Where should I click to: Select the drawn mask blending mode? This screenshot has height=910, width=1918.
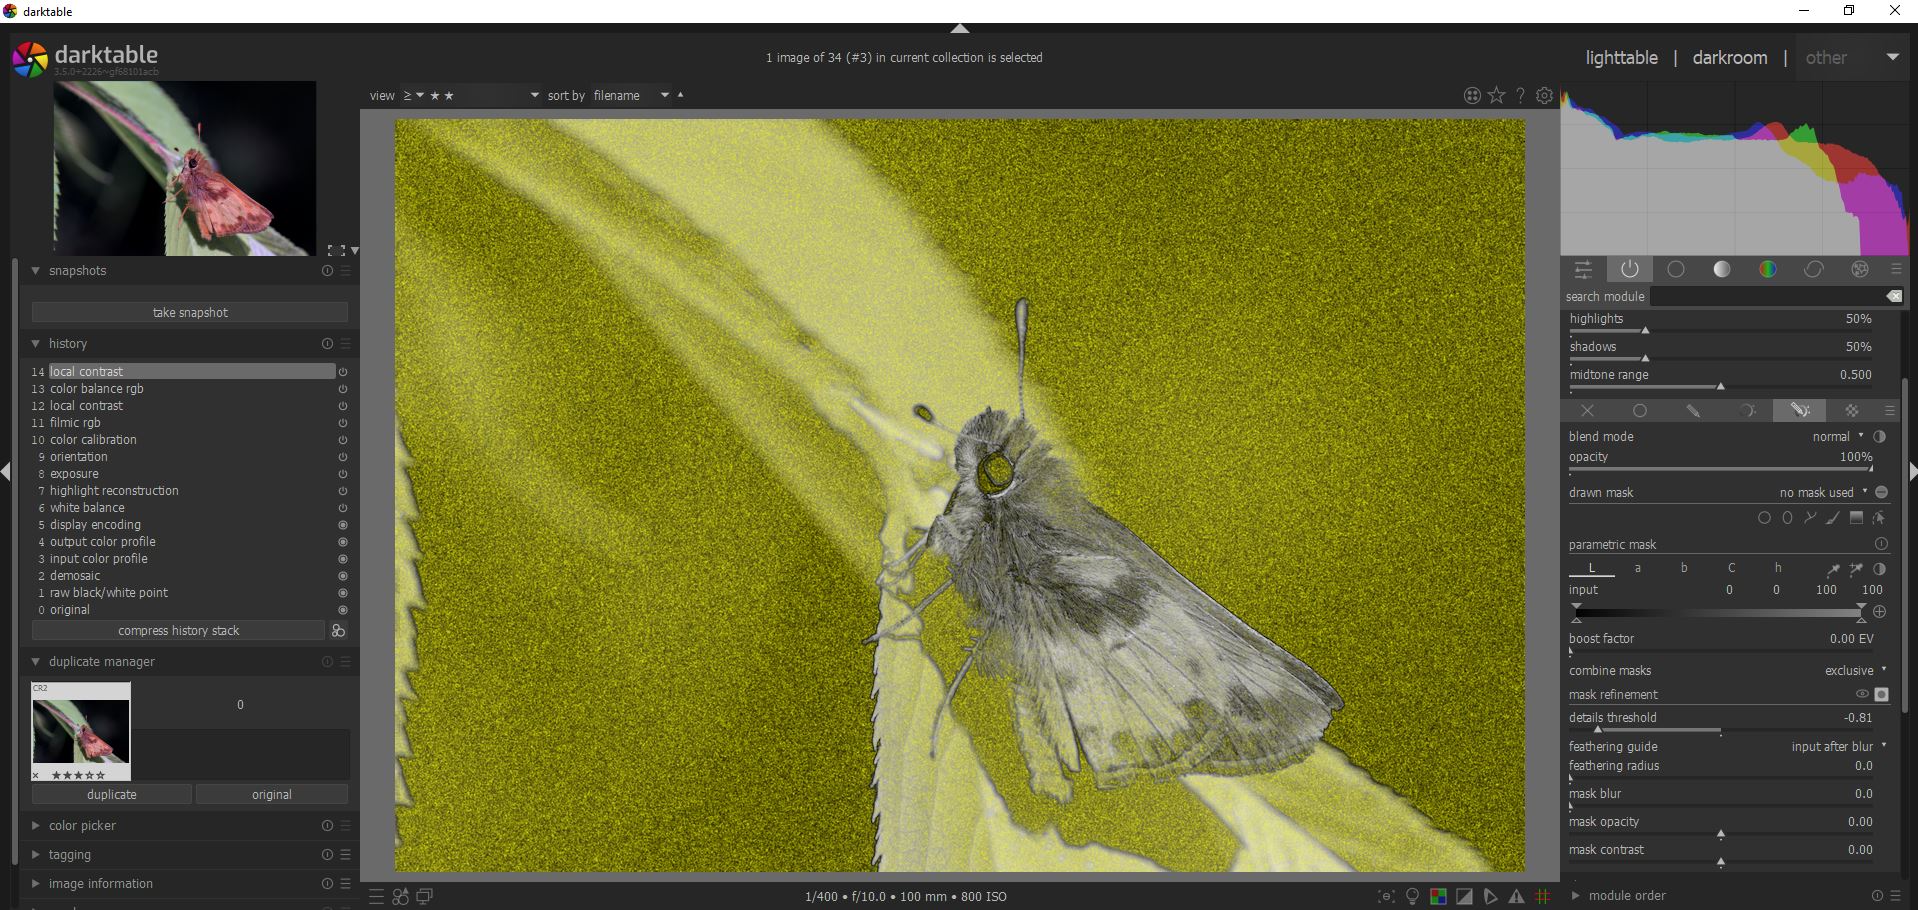coord(1693,410)
